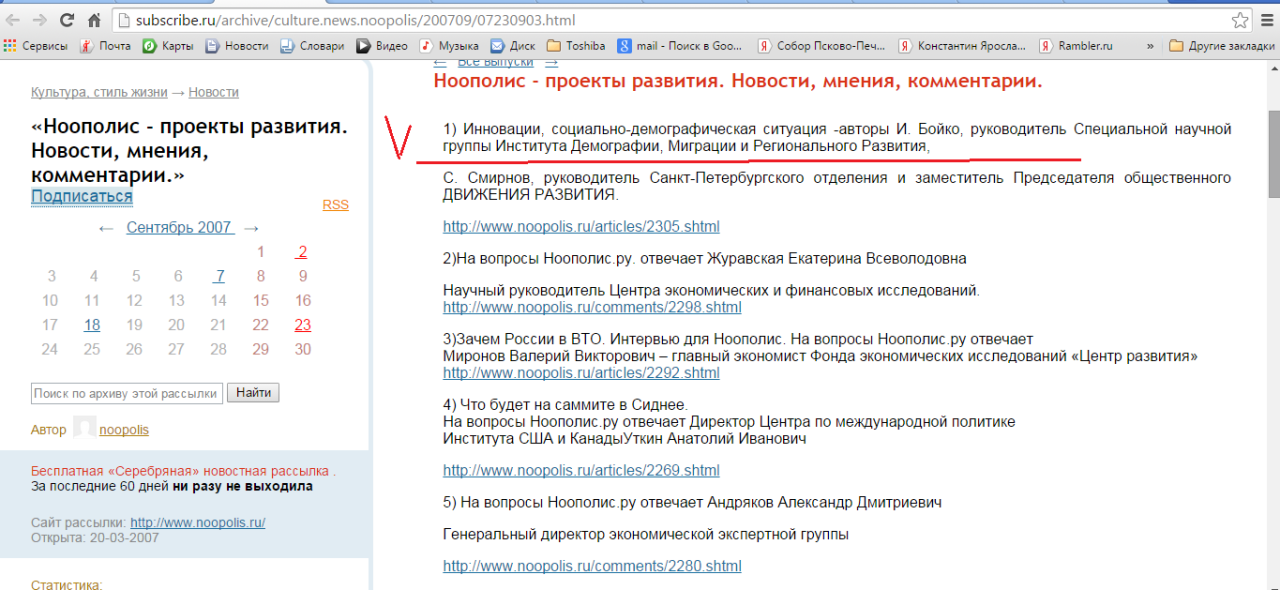1280x590 pixels.
Task: Click the noopolis author avatar thumbnail
Action: (x=84, y=427)
